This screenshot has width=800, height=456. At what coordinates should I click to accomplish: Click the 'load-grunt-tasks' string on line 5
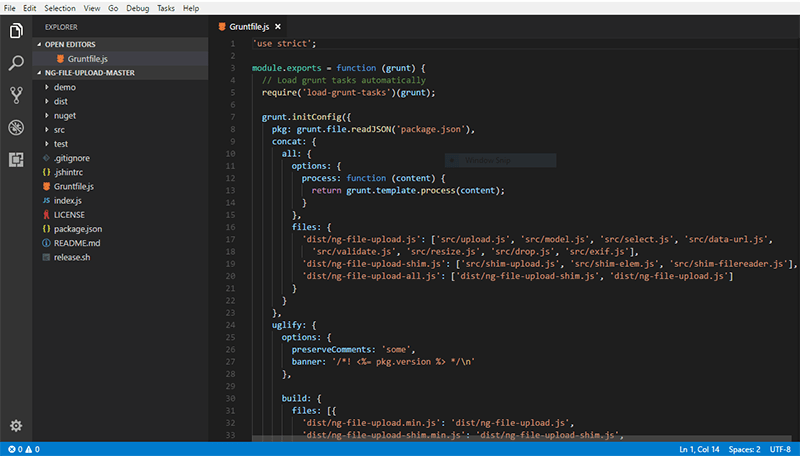[x=345, y=92]
